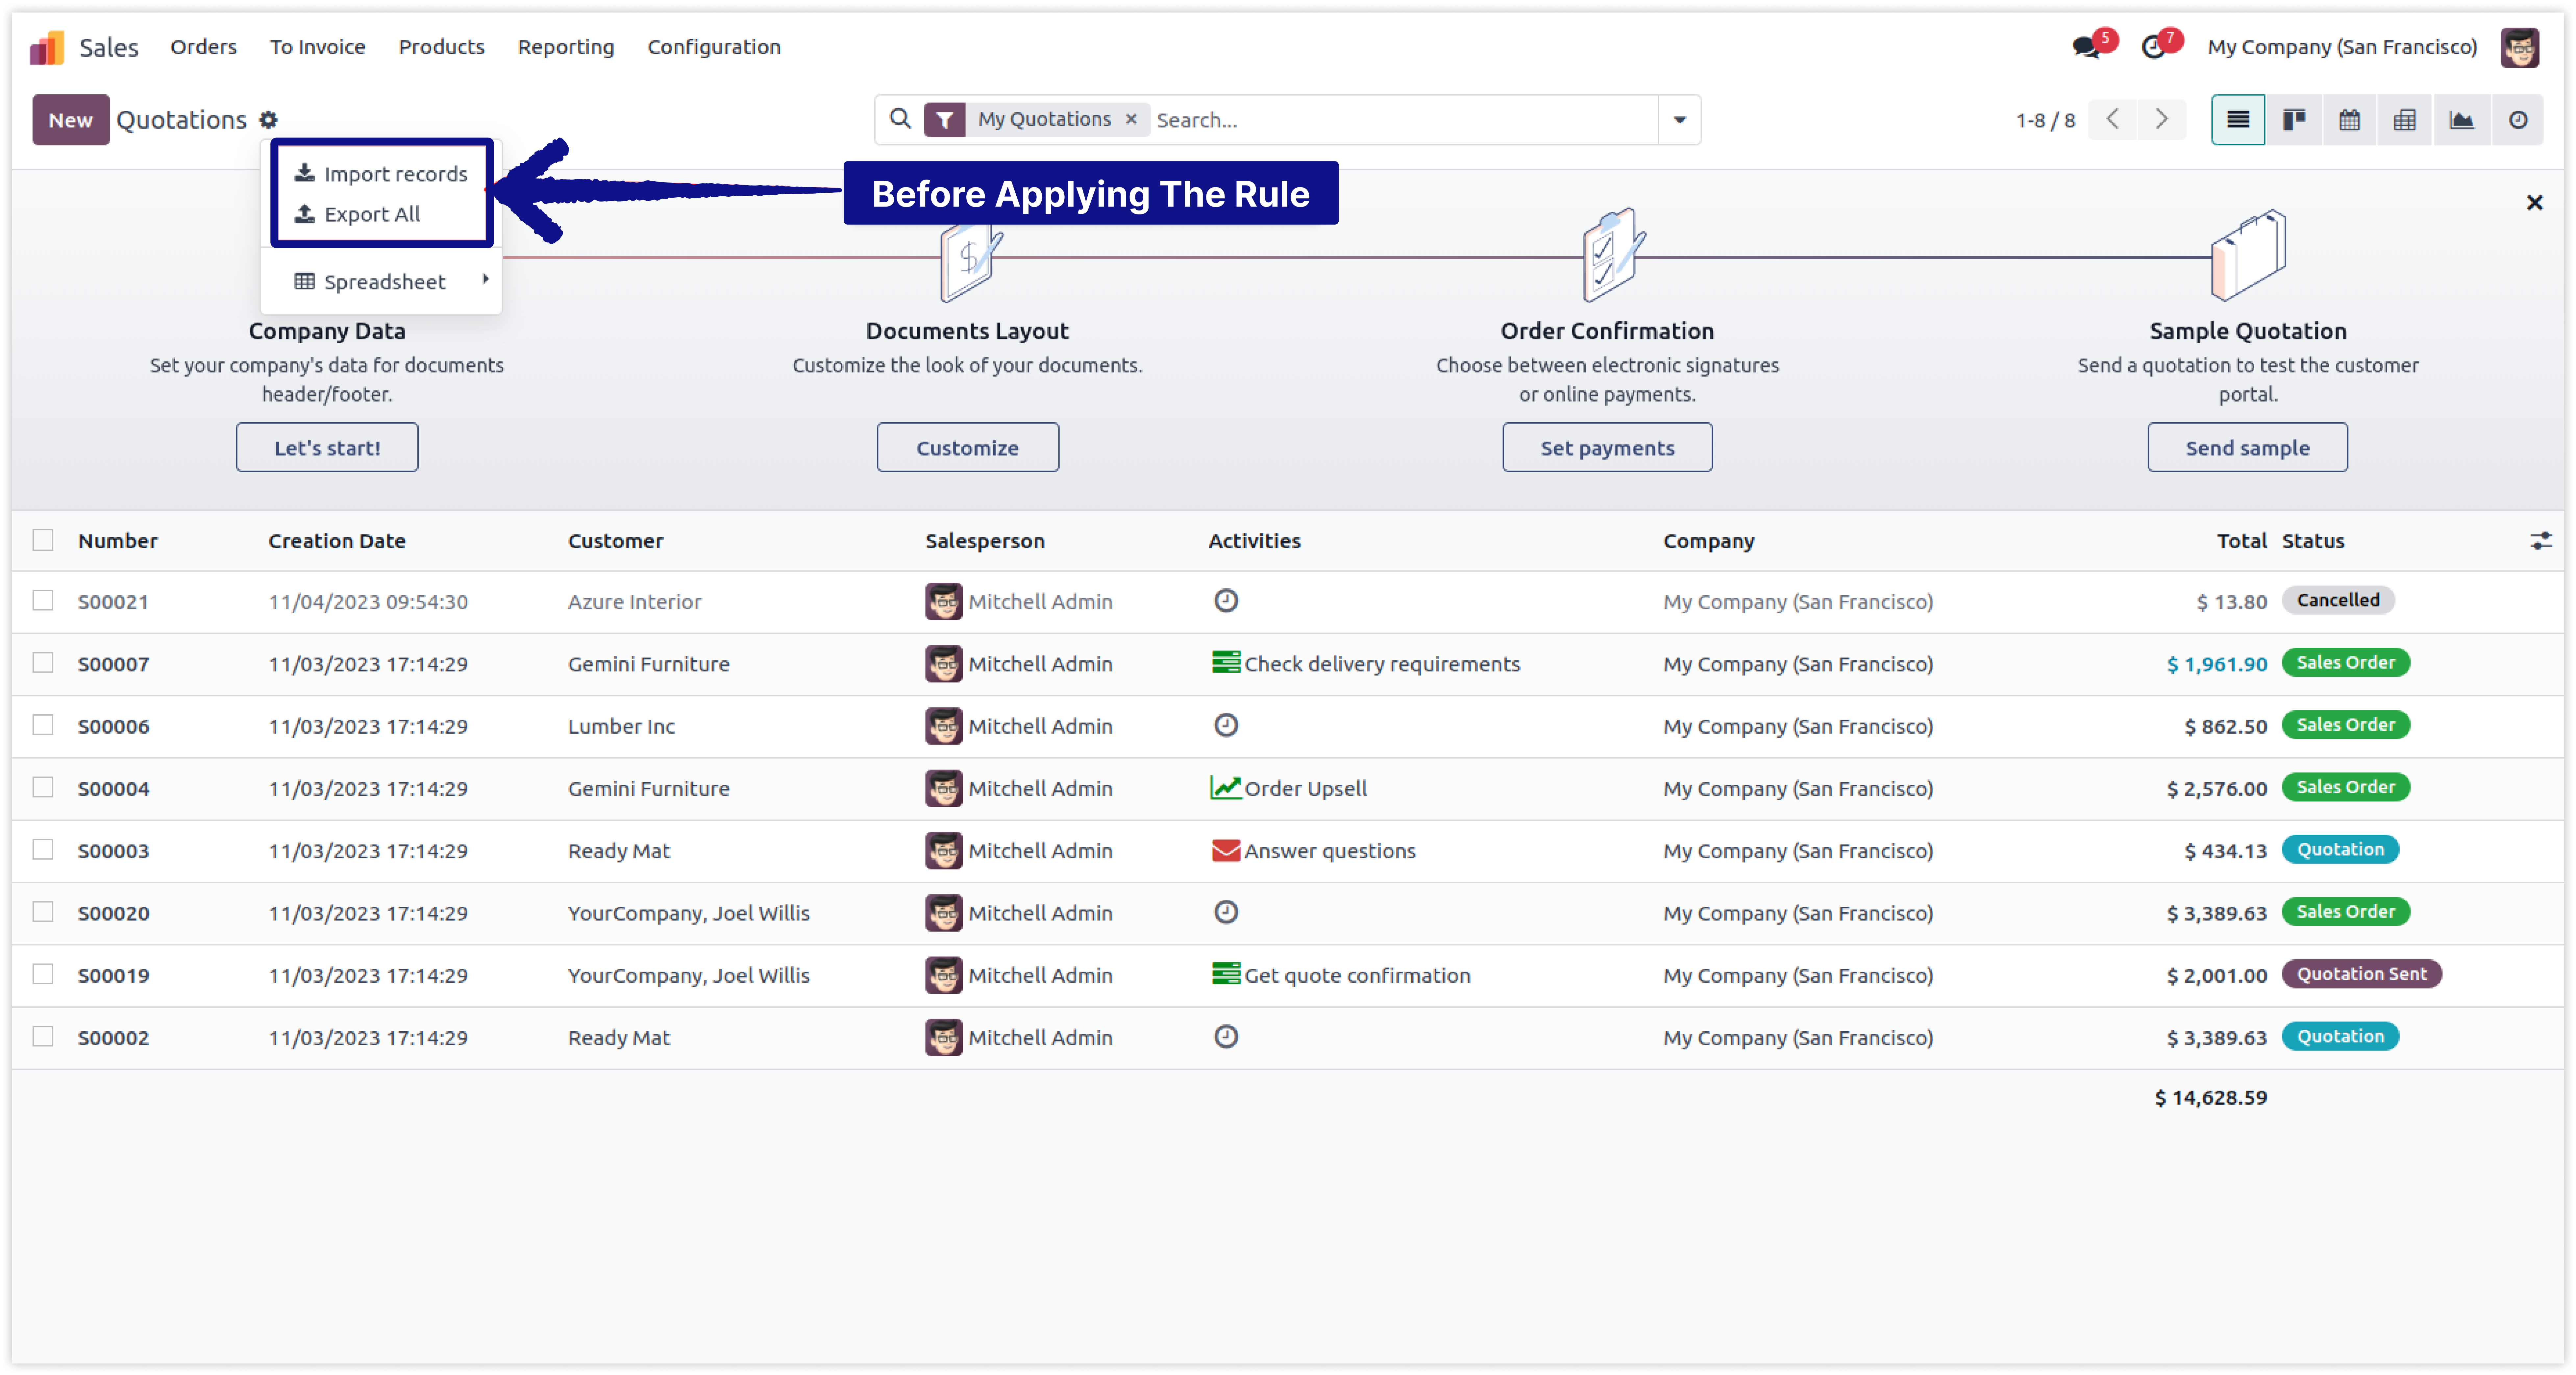This screenshot has height=1375, width=2576.
Task: Switch to kanban view
Action: [2294, 120]
